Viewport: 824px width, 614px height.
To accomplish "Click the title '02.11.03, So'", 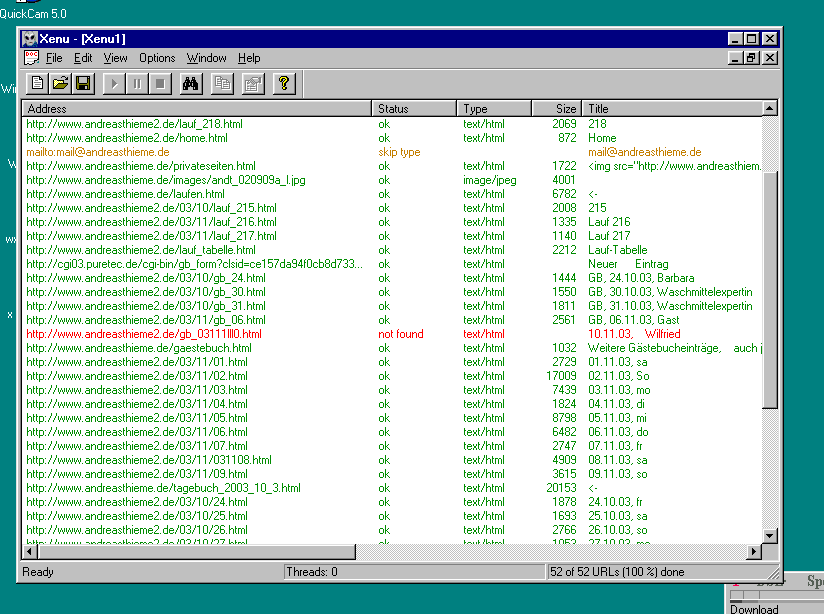I will [619, 376].
